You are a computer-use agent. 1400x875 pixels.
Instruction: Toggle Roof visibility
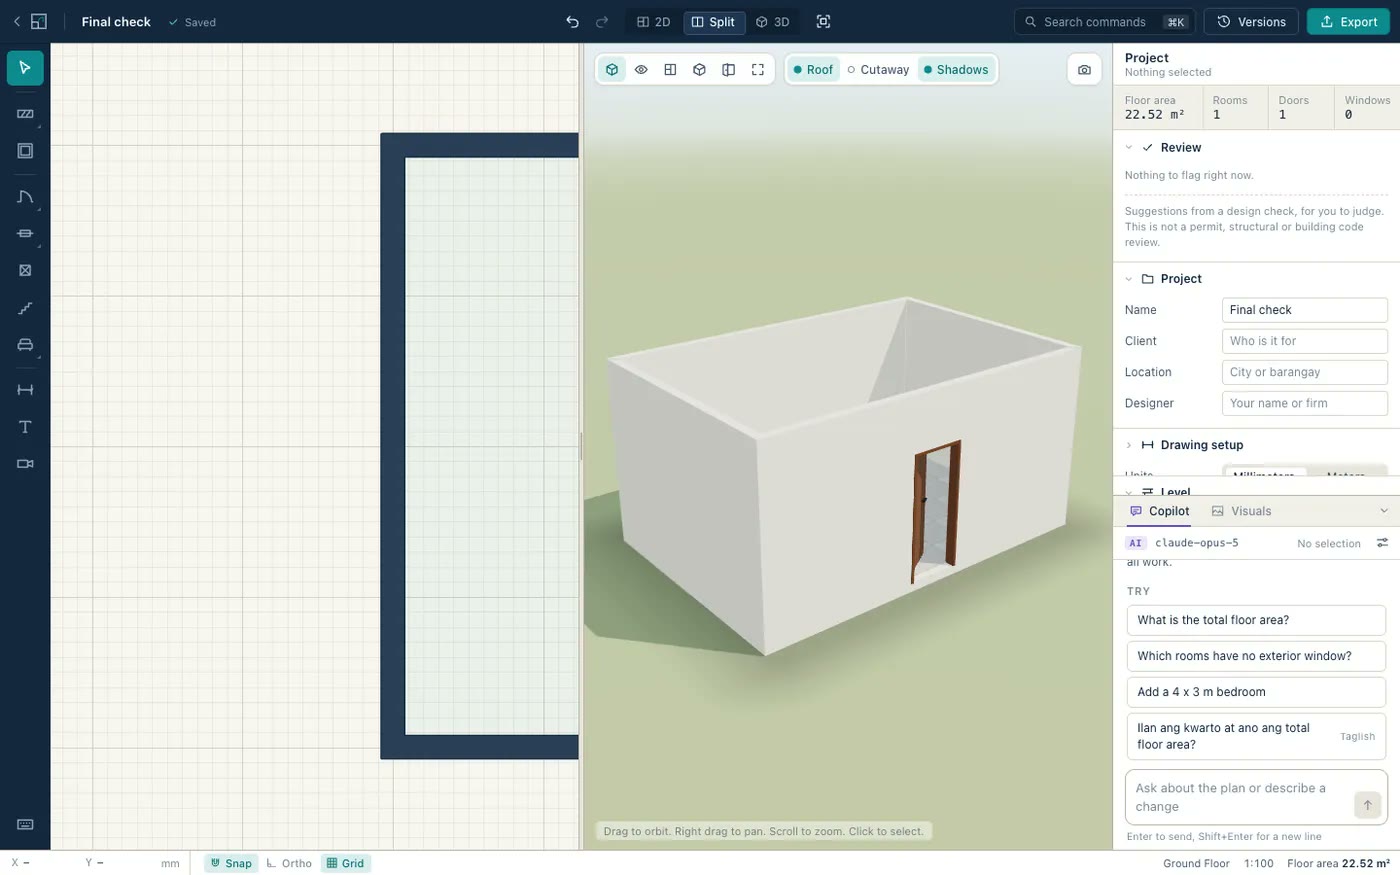tap(812, 70)
